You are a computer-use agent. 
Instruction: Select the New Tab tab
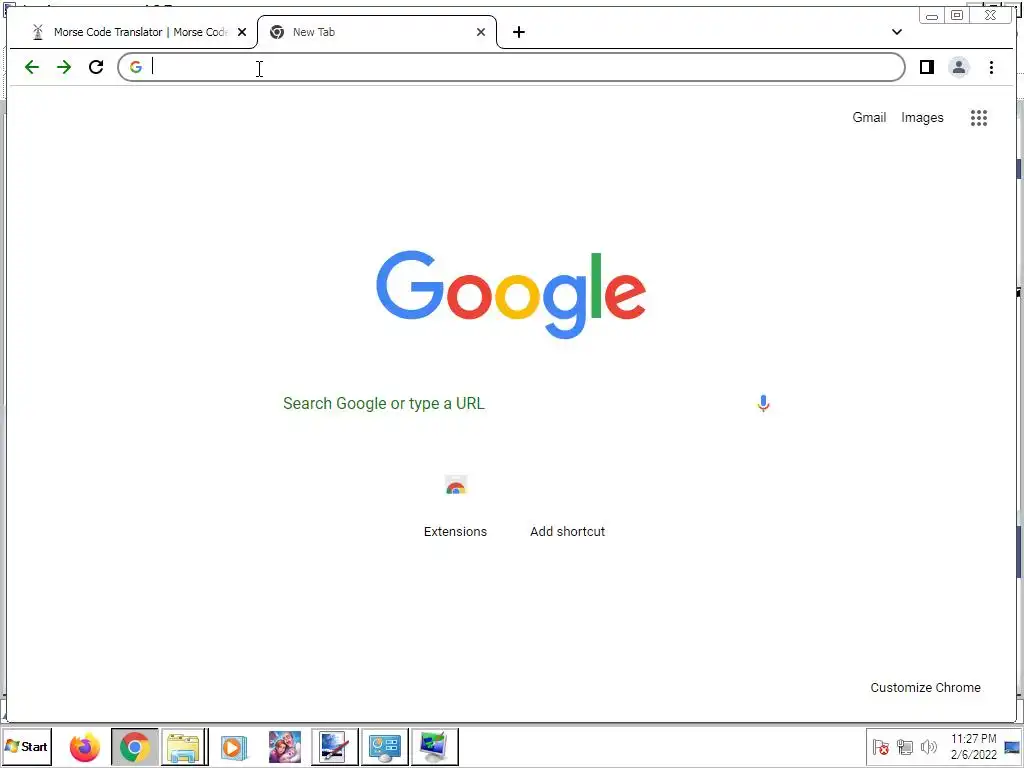click(x=377, y=32)
